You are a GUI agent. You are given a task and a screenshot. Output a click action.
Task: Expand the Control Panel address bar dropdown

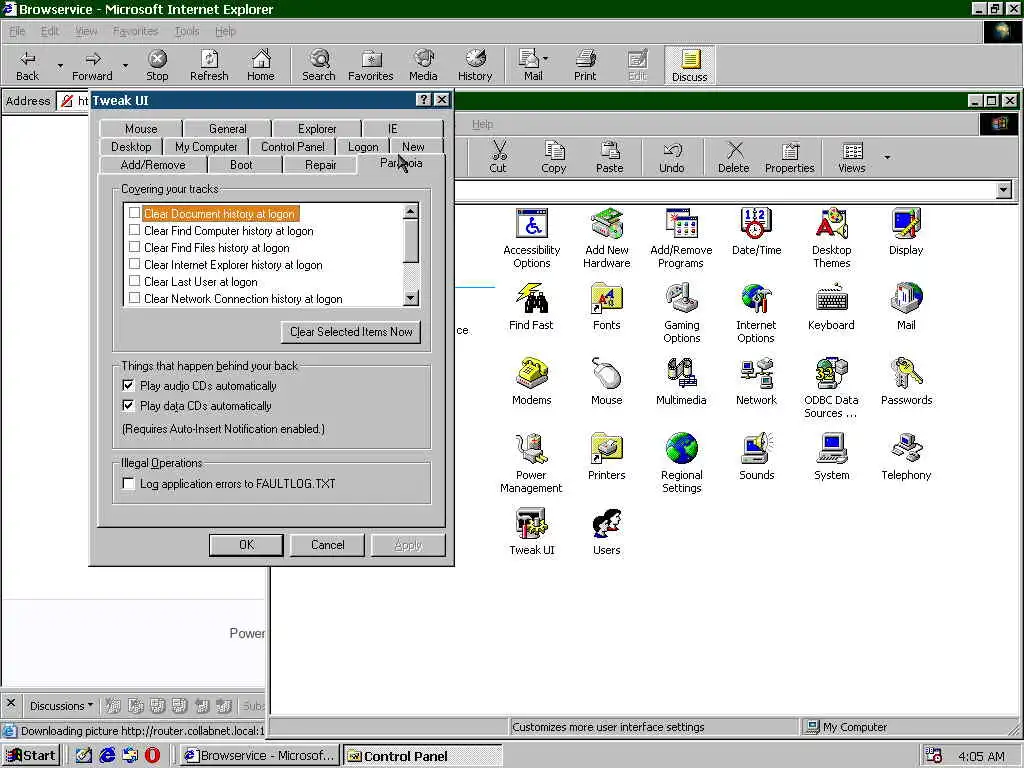[x=1004, y=190]
